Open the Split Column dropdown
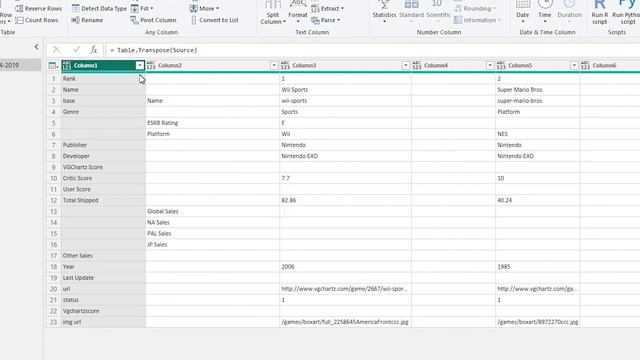640x360 pixels. pos(273,12)
